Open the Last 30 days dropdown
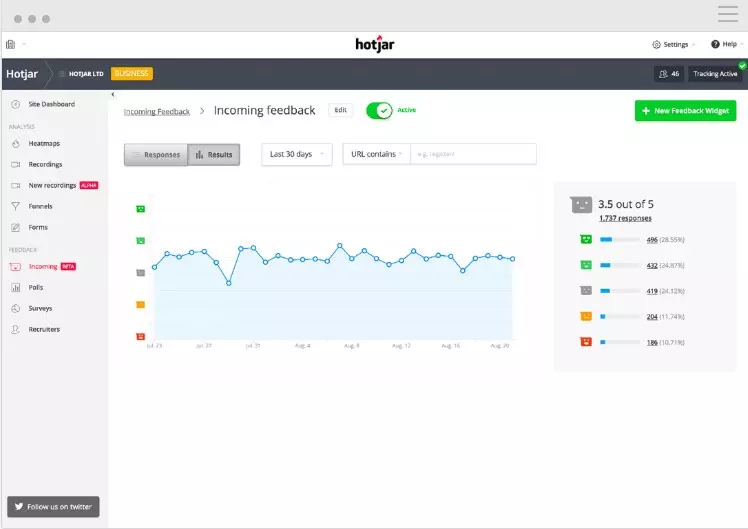The height and width of the screenshot is (529, 748). pyautogui.click(x=297, y=154)
